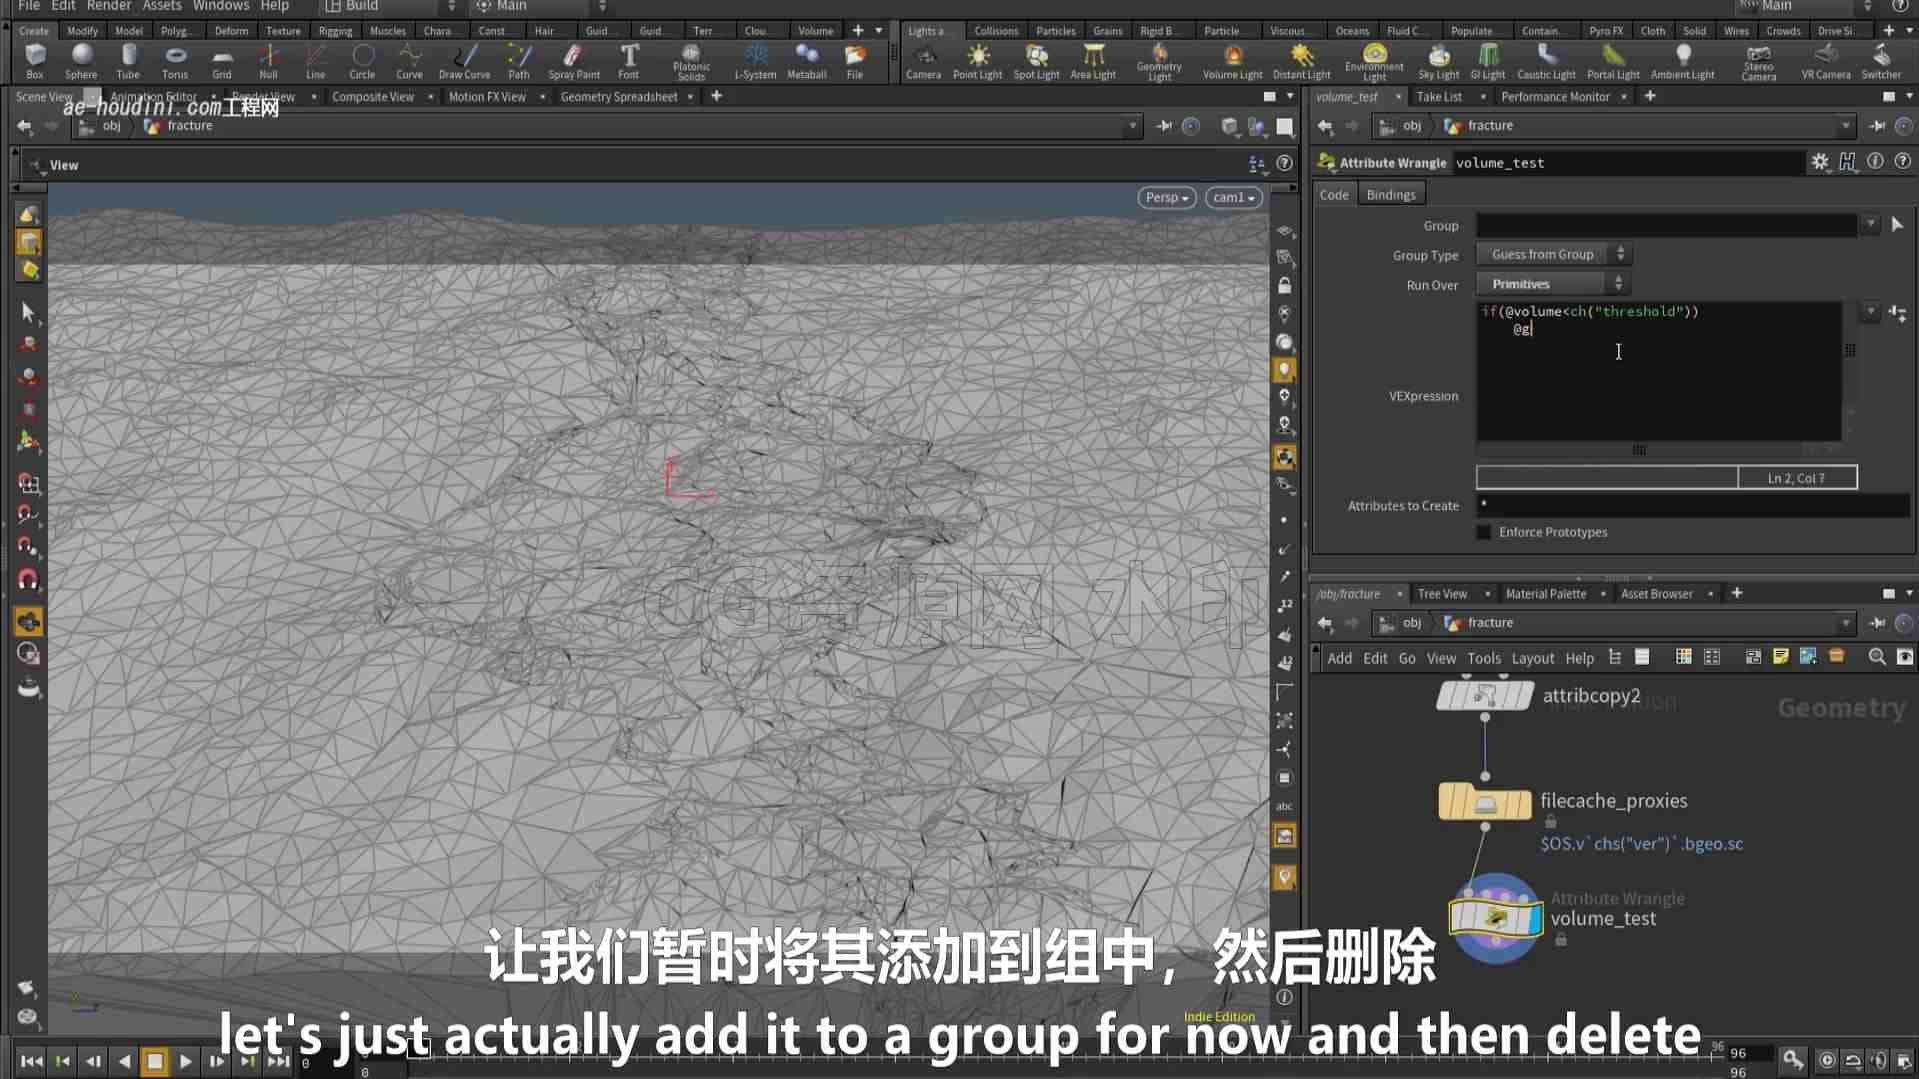1919x1079 pixels.
Task: Add a Sky Light
Action: [x=1438, y=61]
